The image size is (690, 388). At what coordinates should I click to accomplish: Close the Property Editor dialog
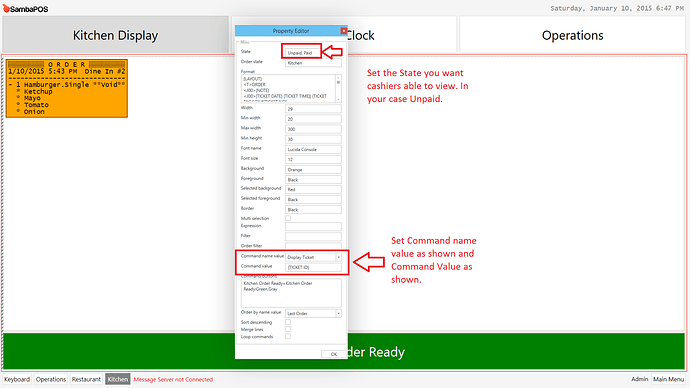[344, 31]
